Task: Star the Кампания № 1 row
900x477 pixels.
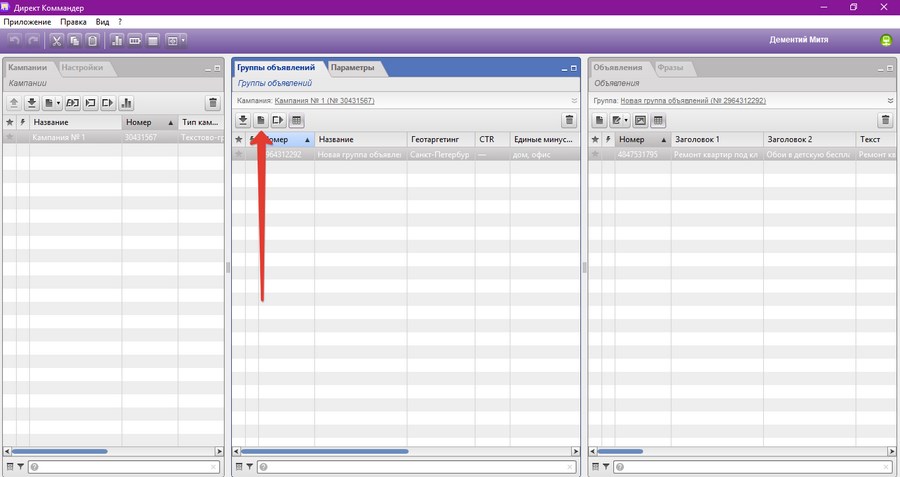Action: point(10,137)
